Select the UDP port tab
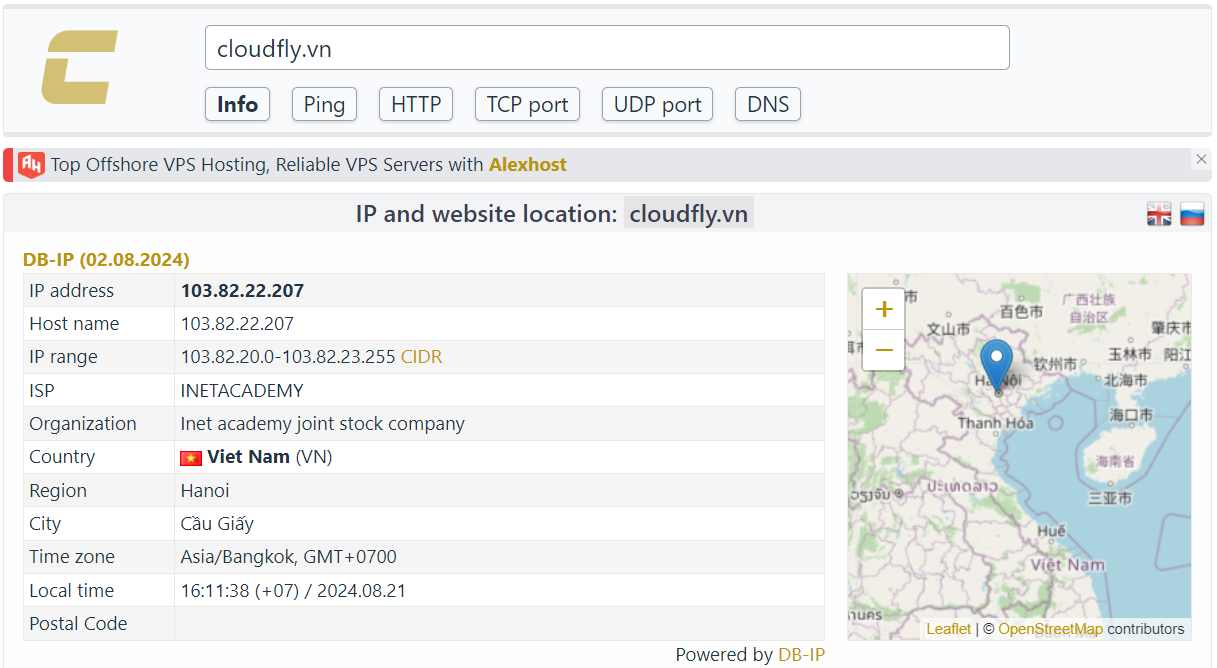Screen dimensions: 1217x668 (x=657, y=104)
